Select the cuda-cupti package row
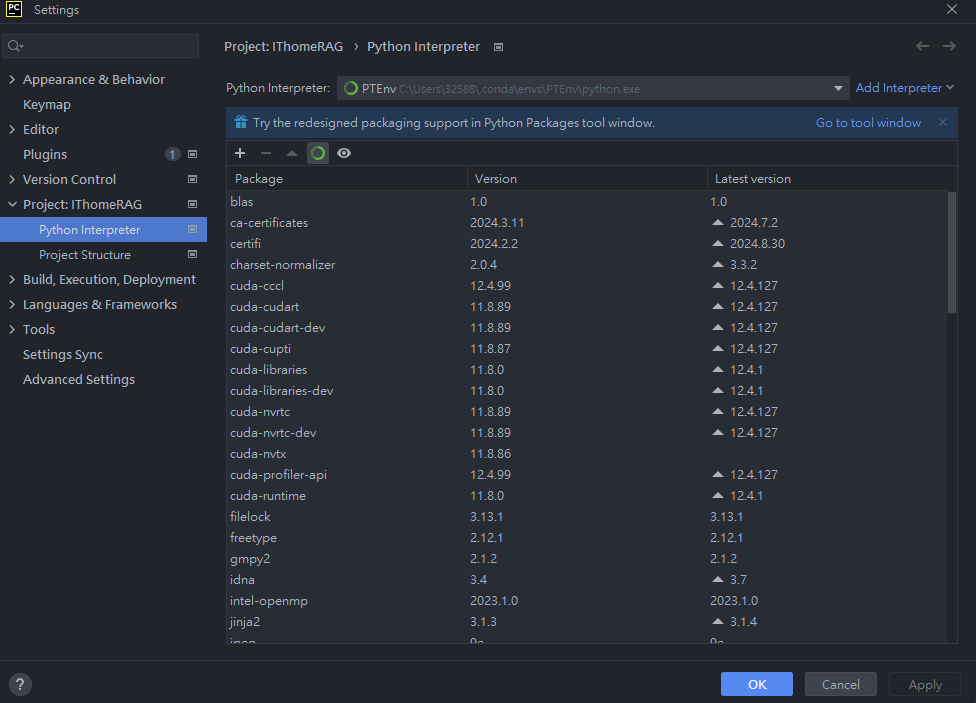Image resolution: width=976 pixels, height=703 pixels. coord(586,349)
